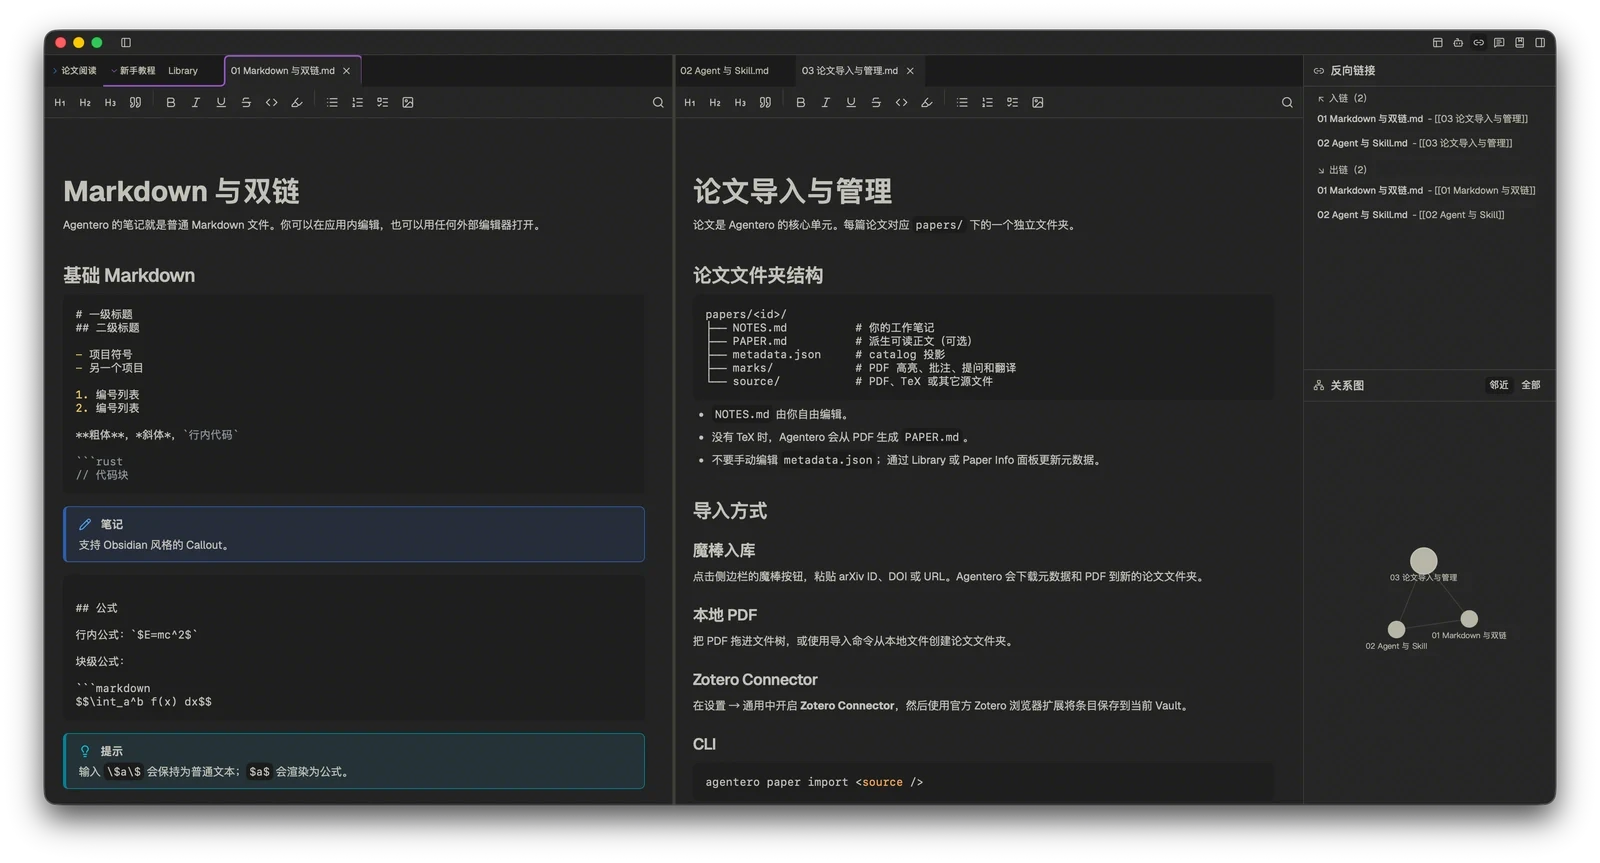Apply Heading 2 in the right editor toolbar
The width and height of the screenshot is (1600, 863).
tap(715, 102)
